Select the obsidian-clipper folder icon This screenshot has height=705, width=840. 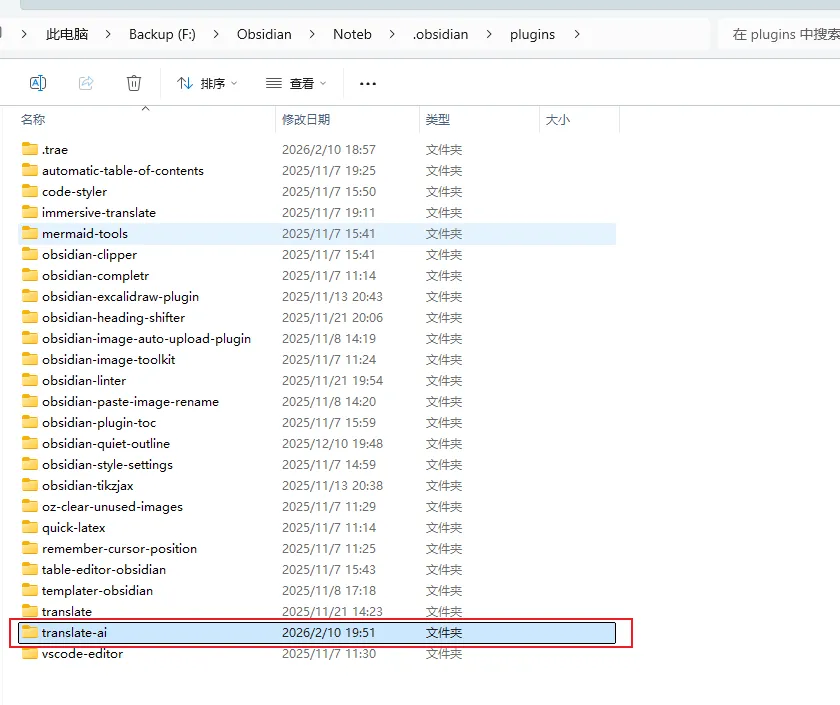pyautogui.click(x=30, y=254)
